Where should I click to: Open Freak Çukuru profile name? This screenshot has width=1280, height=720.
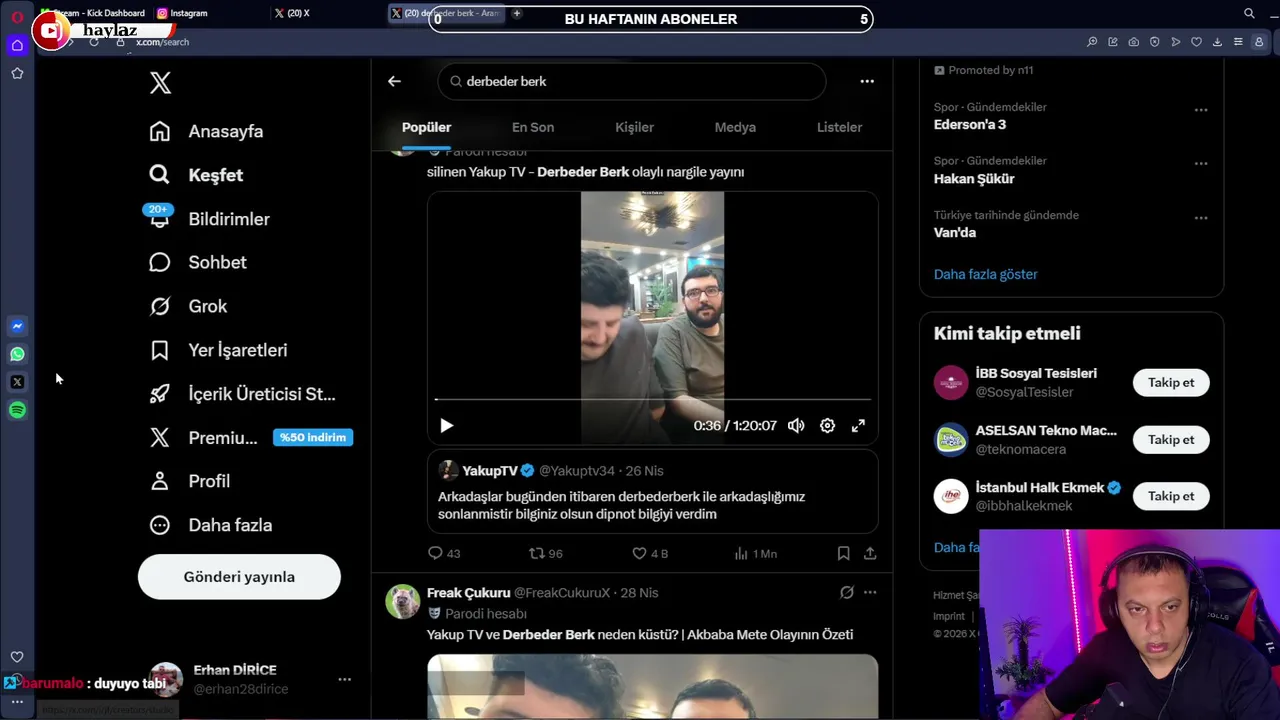[x=468, y=593]
